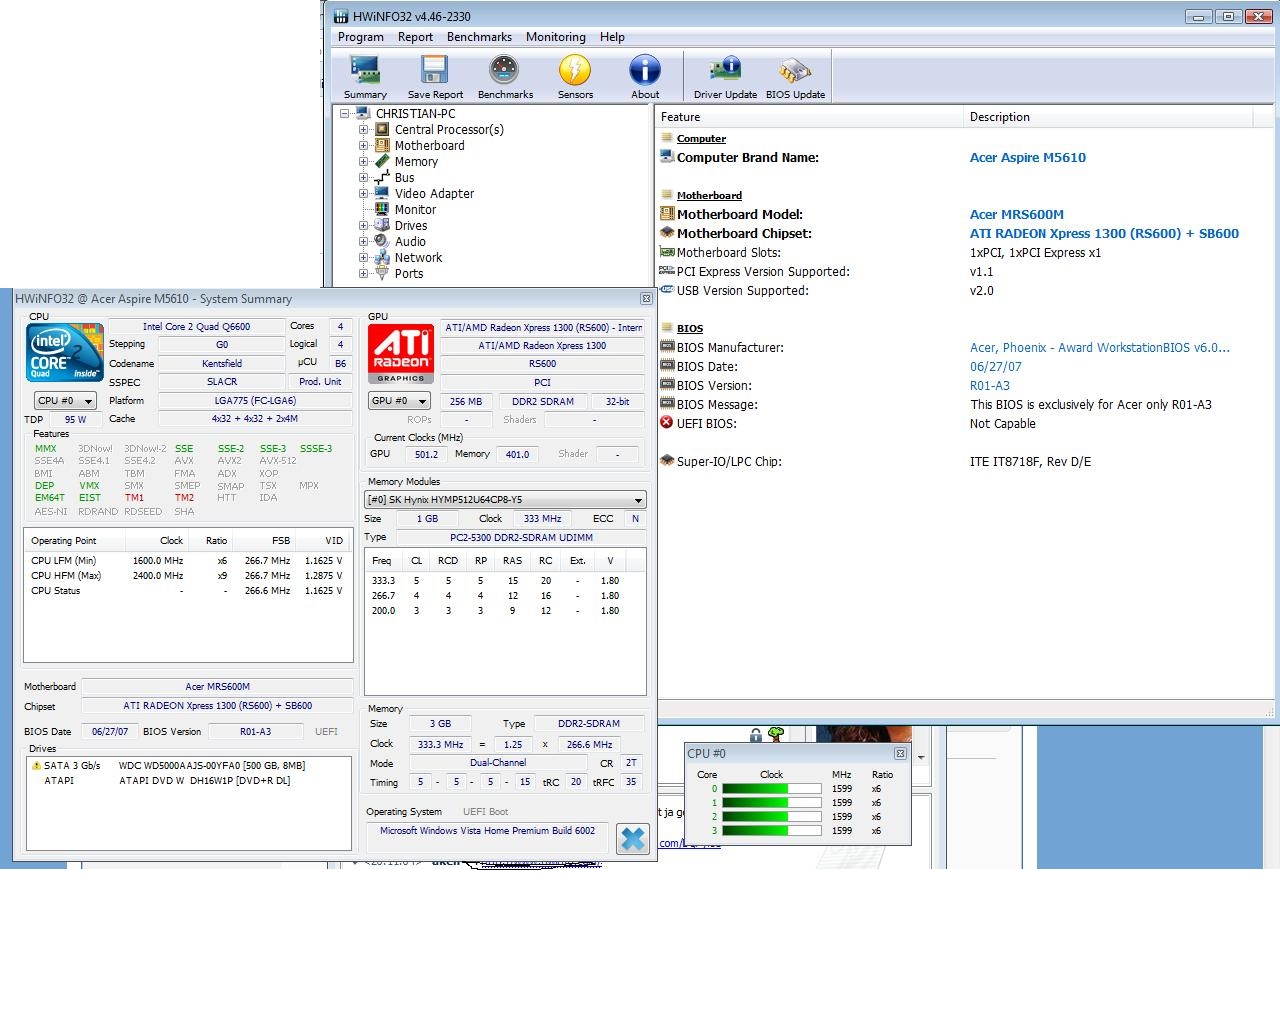Click the Acer MRS600M model link
Screen dimensions: 1280x1024
(x=1016, y=214)
